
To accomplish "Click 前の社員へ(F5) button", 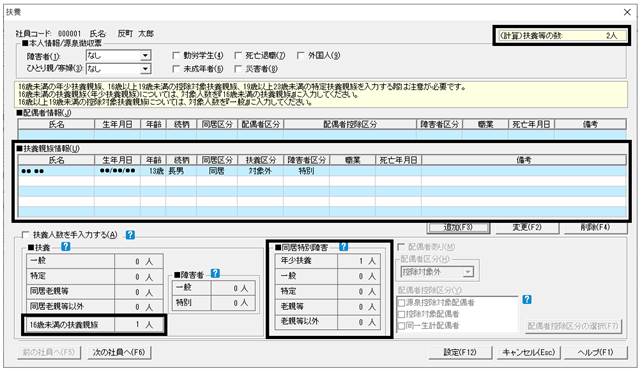I will [49, 353].
